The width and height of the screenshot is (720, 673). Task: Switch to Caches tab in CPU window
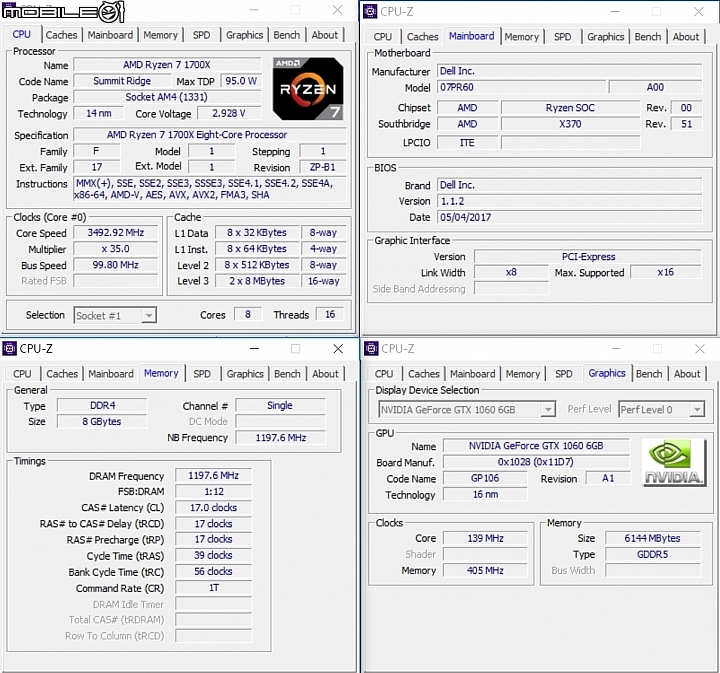pos(62,35)
